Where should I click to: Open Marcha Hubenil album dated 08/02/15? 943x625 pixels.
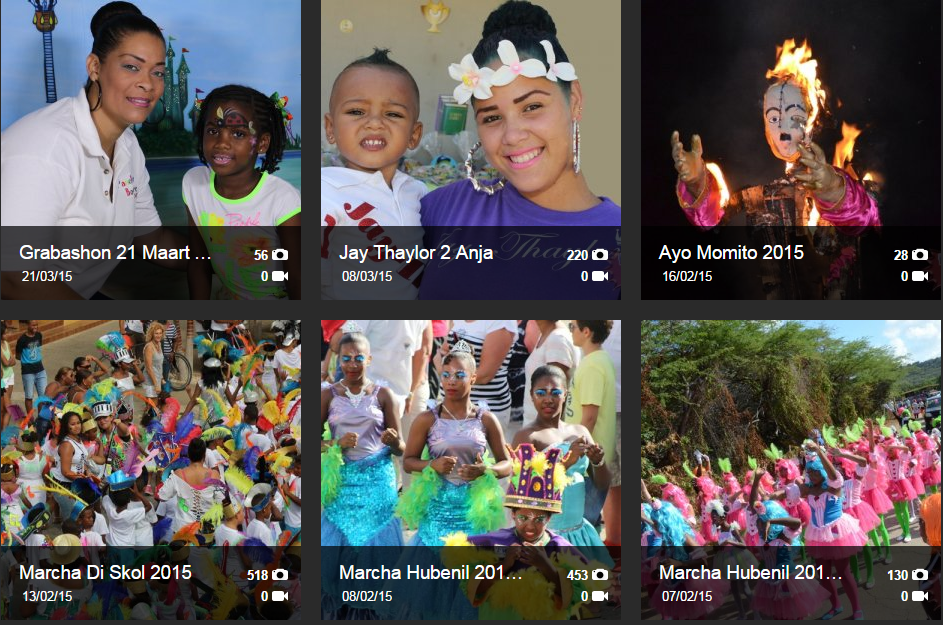point(430,573)
